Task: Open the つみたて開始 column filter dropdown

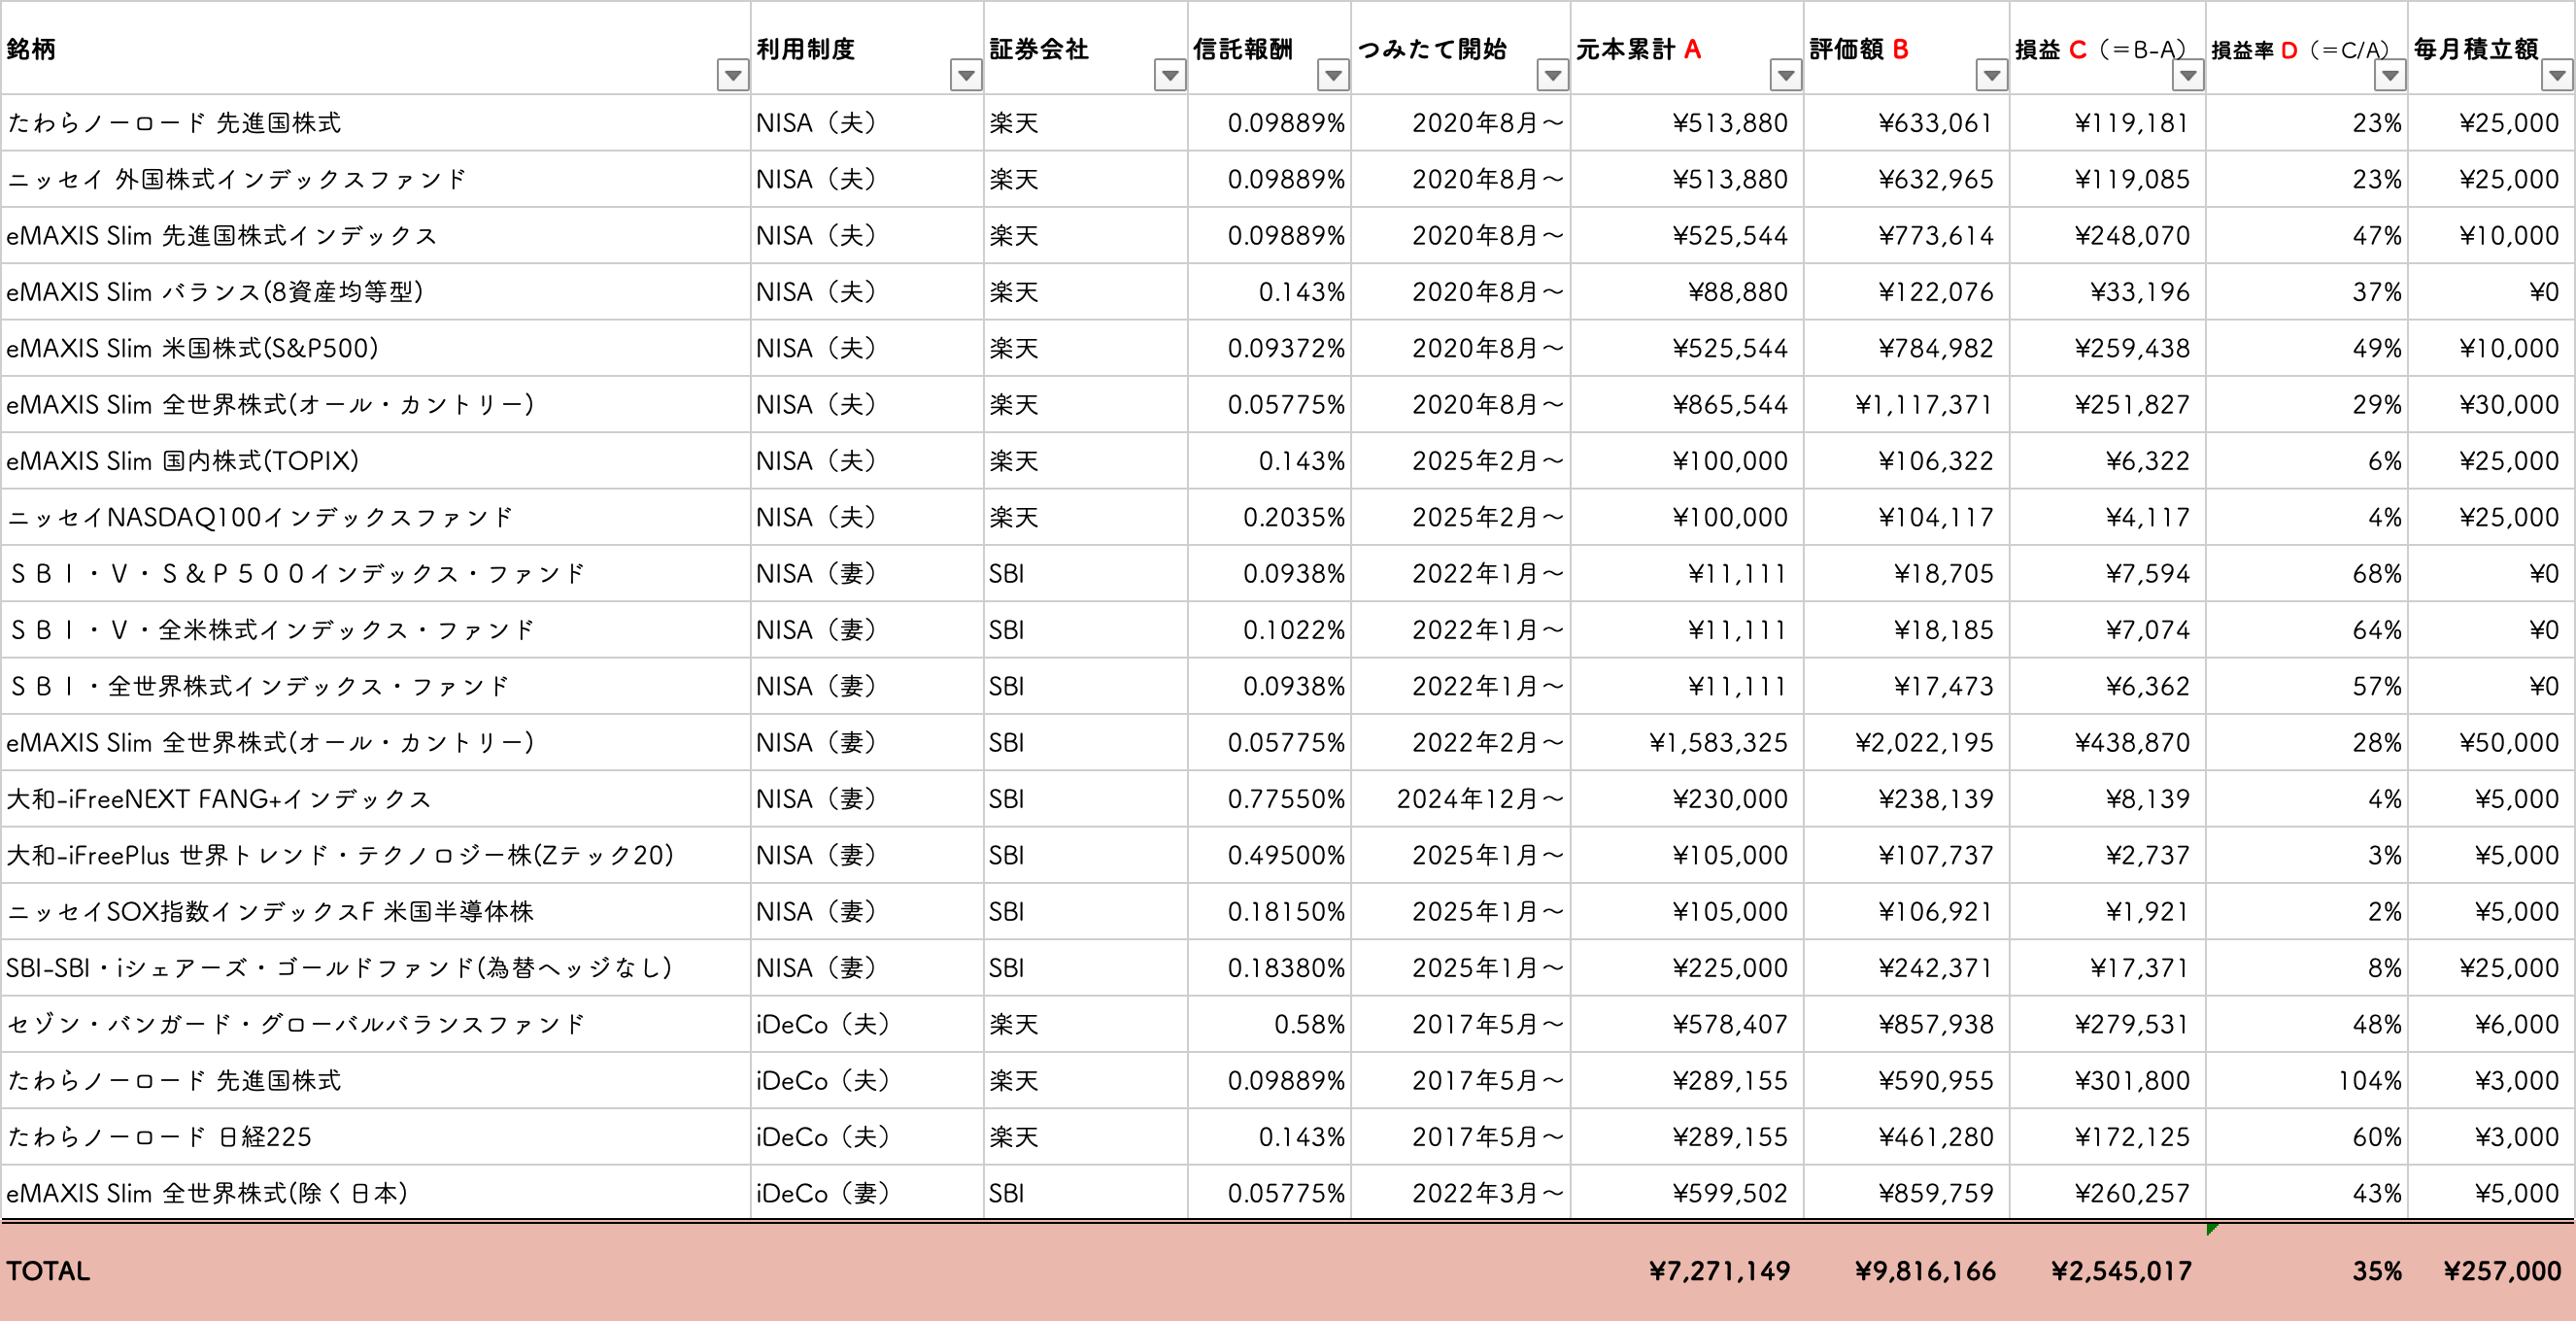Action: [1552, 75]
